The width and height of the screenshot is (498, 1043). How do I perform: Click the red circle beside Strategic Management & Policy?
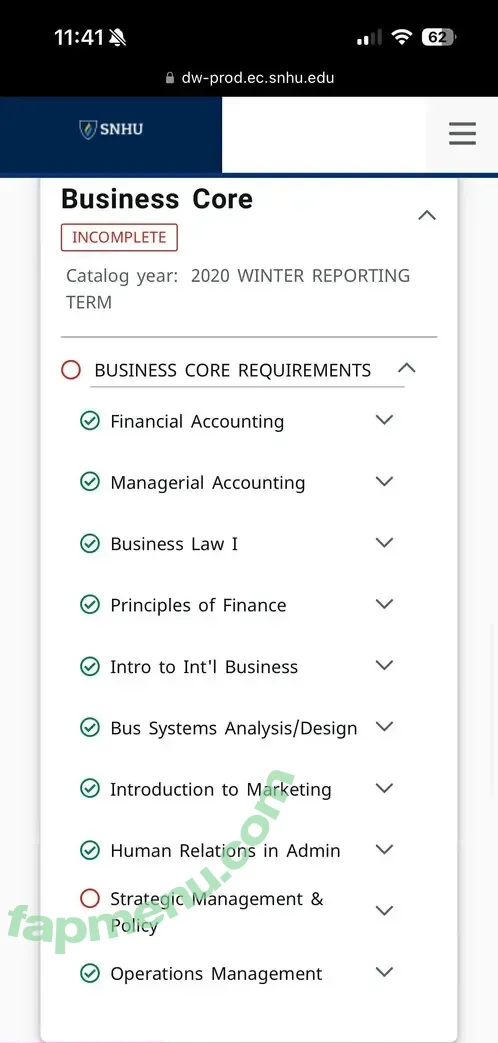[x=90, y=899]
